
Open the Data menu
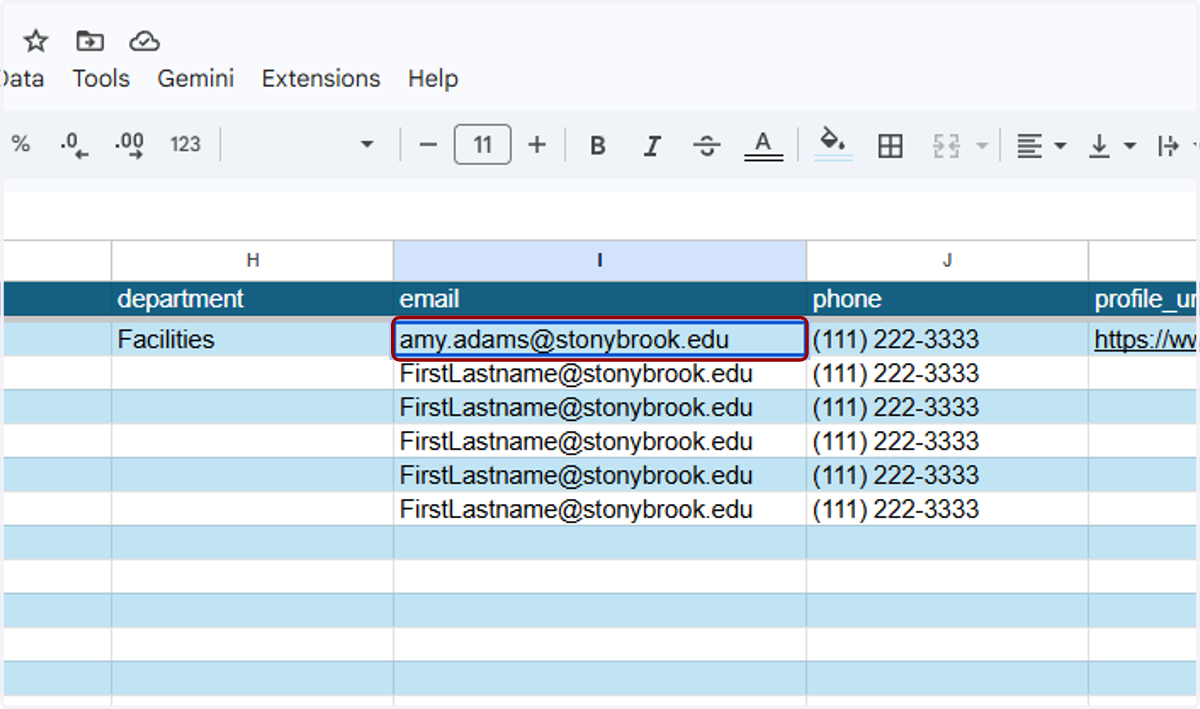[x=22, y=79]
